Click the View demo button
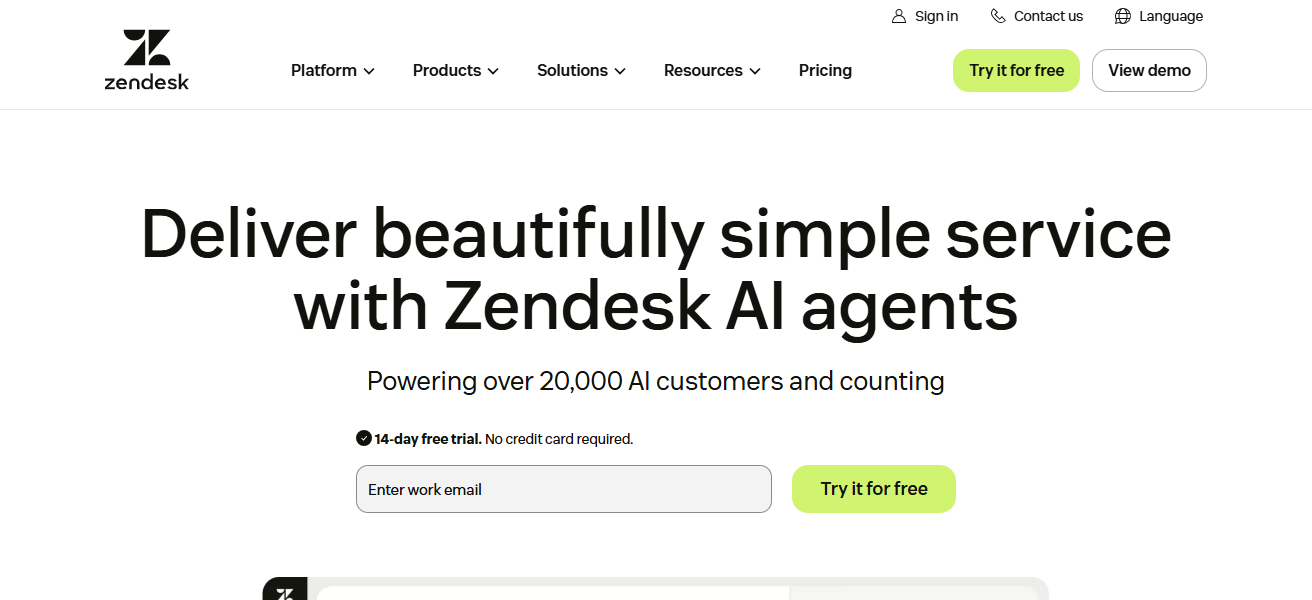Viewport: 1312px width, 600px height. point(1149,70)
